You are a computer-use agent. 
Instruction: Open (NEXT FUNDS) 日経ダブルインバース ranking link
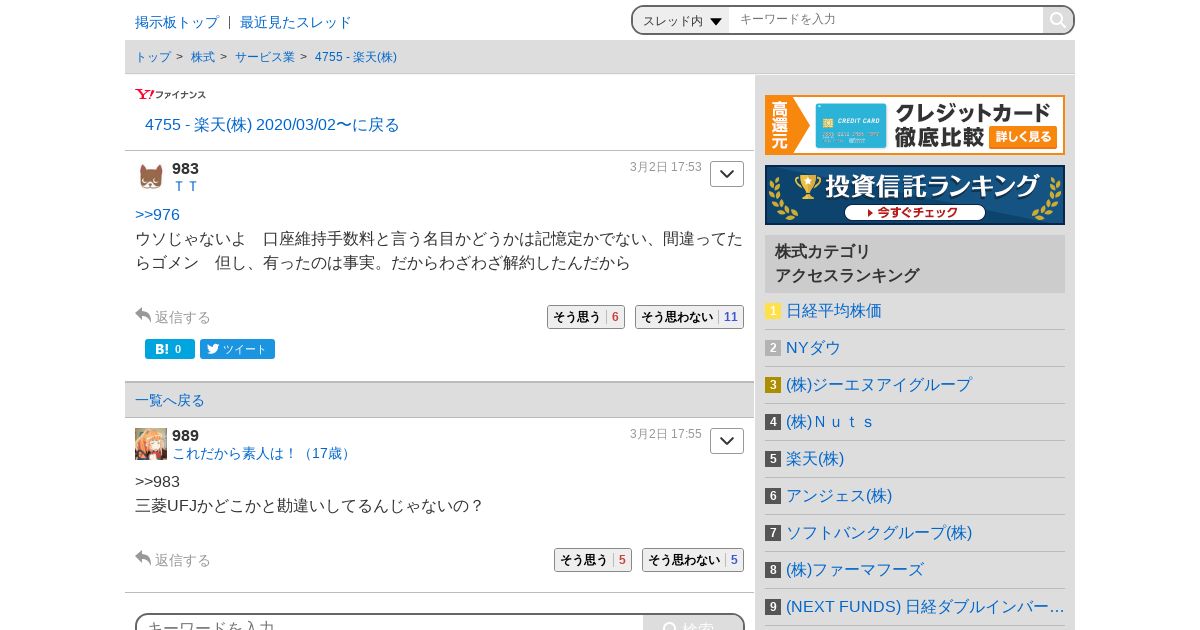click(x=925, y=607)
